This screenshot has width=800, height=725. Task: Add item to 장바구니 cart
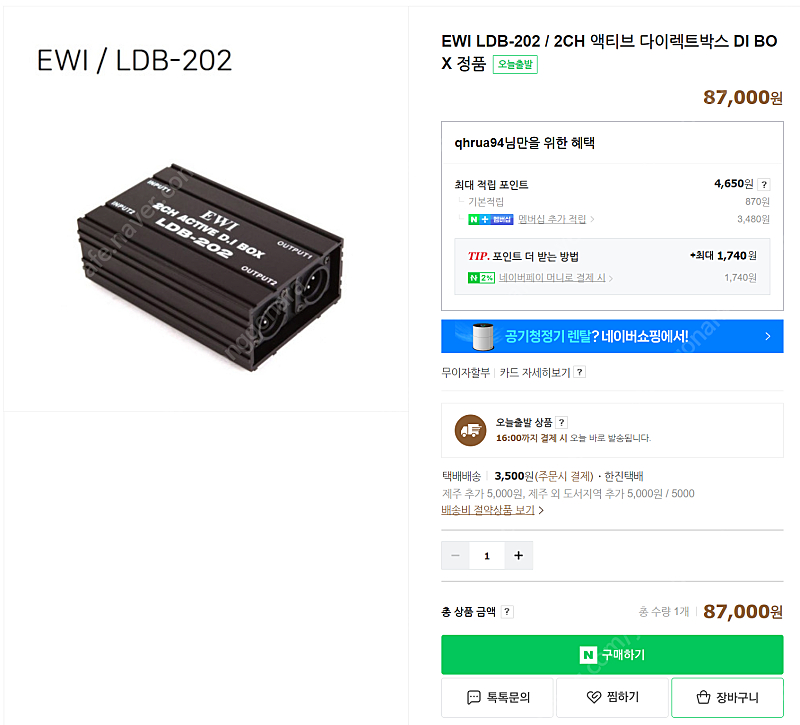[726, 698]
